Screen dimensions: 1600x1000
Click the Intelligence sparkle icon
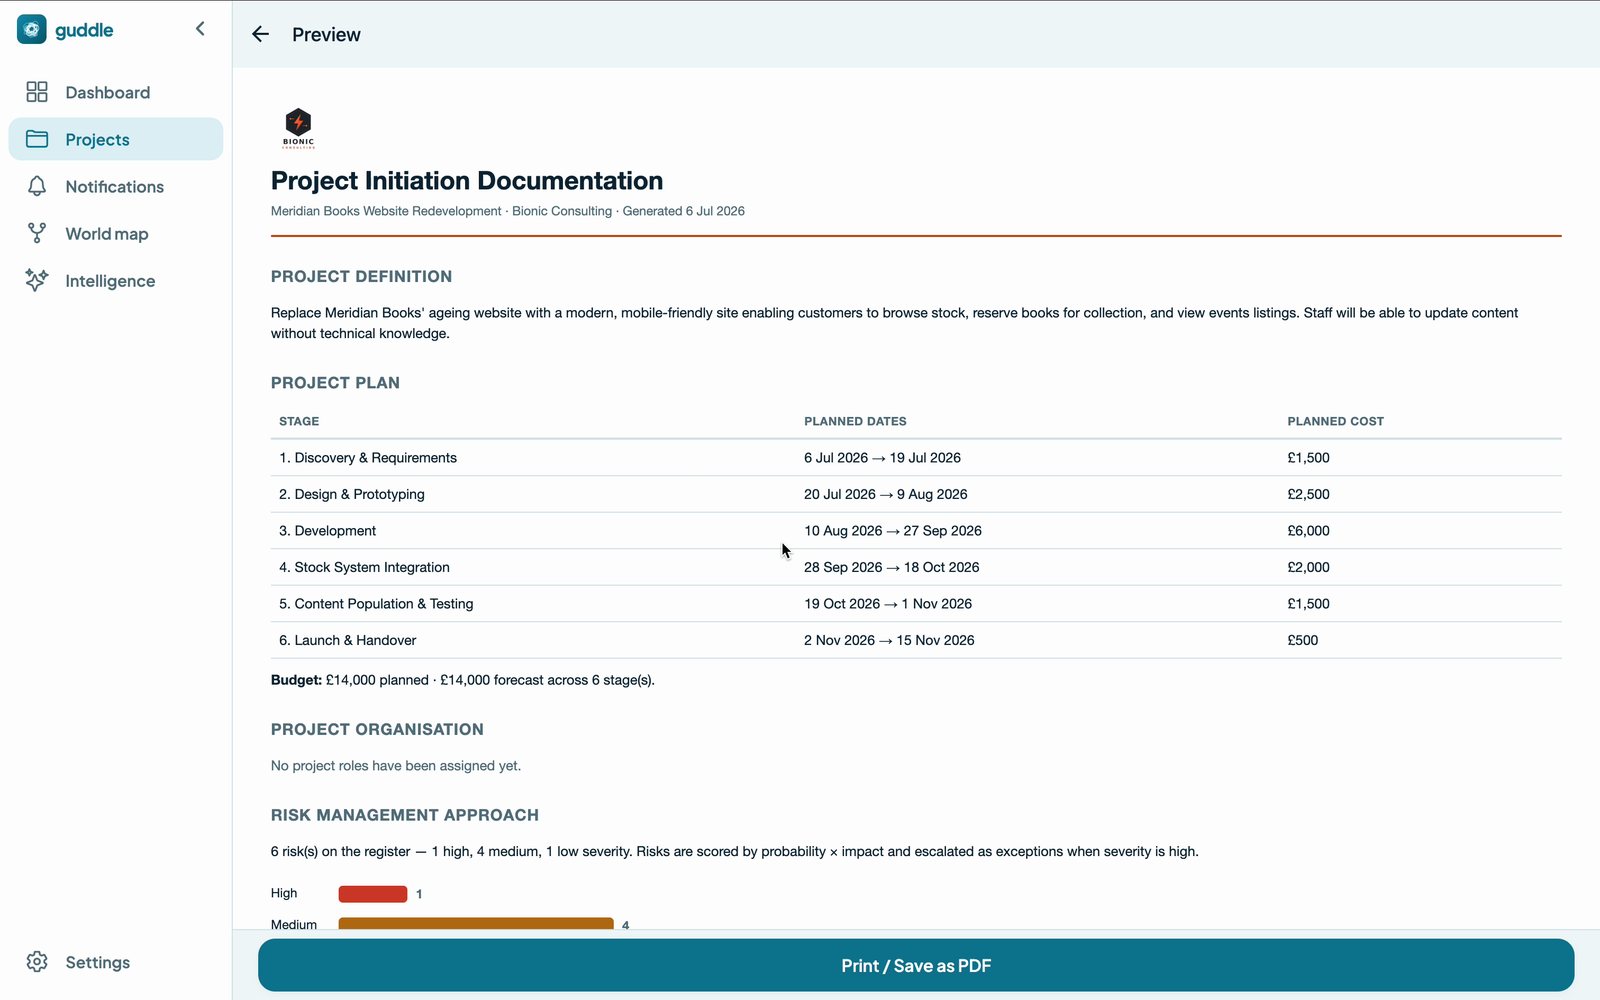(x=37, y=280)
